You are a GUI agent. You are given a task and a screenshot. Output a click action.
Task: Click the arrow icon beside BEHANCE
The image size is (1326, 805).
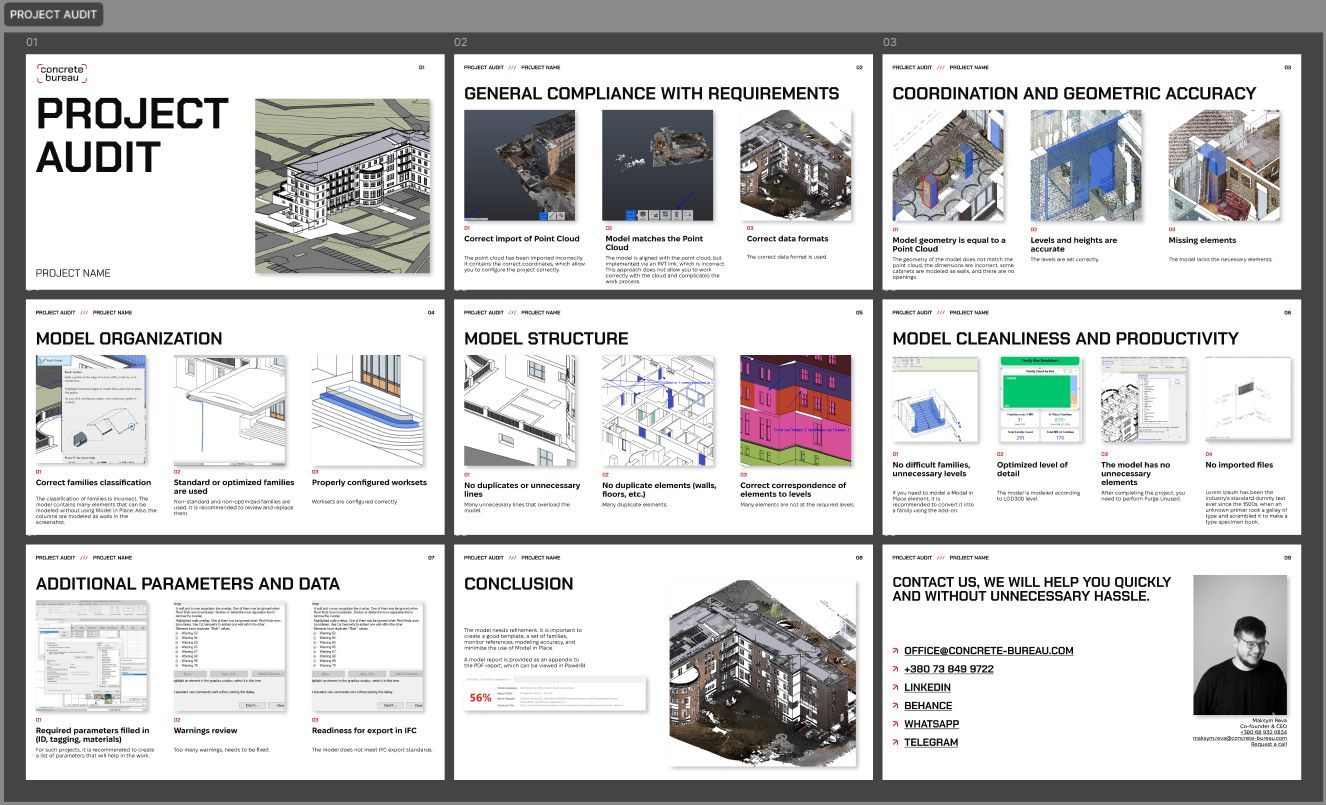(895, 706)
